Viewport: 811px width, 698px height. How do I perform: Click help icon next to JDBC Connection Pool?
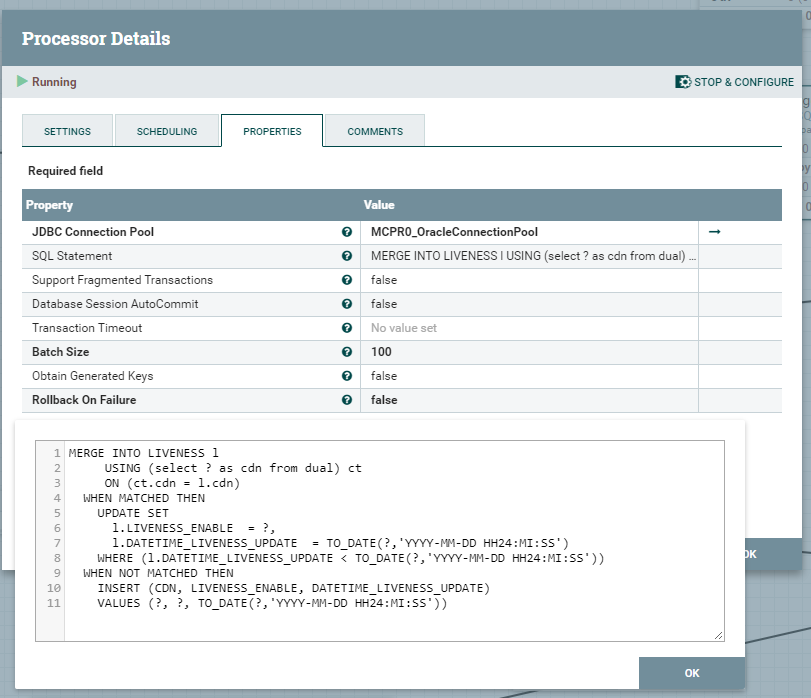pos(347,232)
